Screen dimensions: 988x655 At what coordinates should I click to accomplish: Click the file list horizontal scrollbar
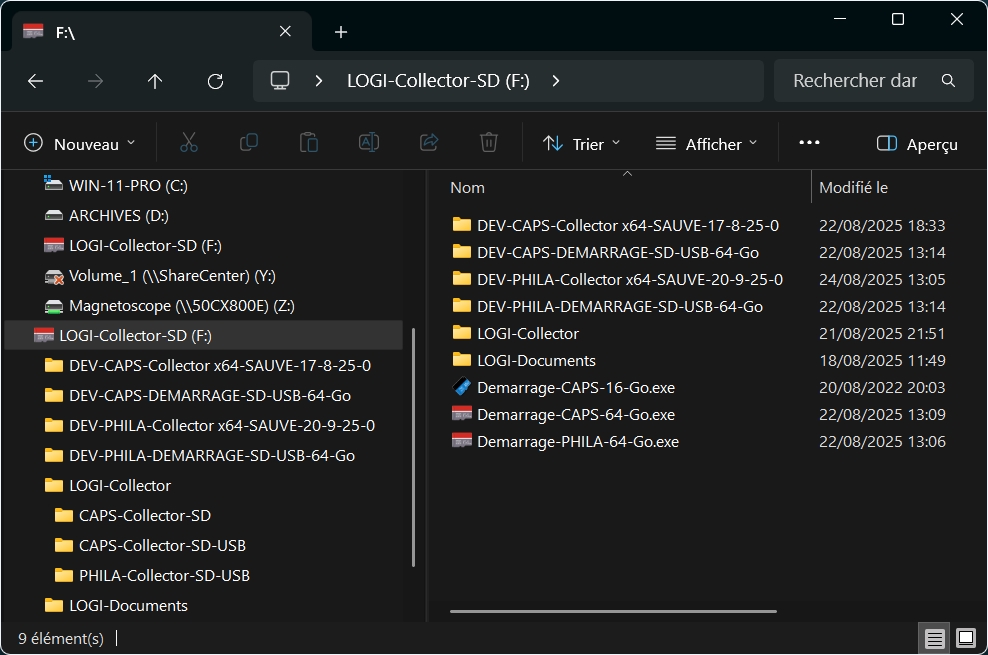613,611
